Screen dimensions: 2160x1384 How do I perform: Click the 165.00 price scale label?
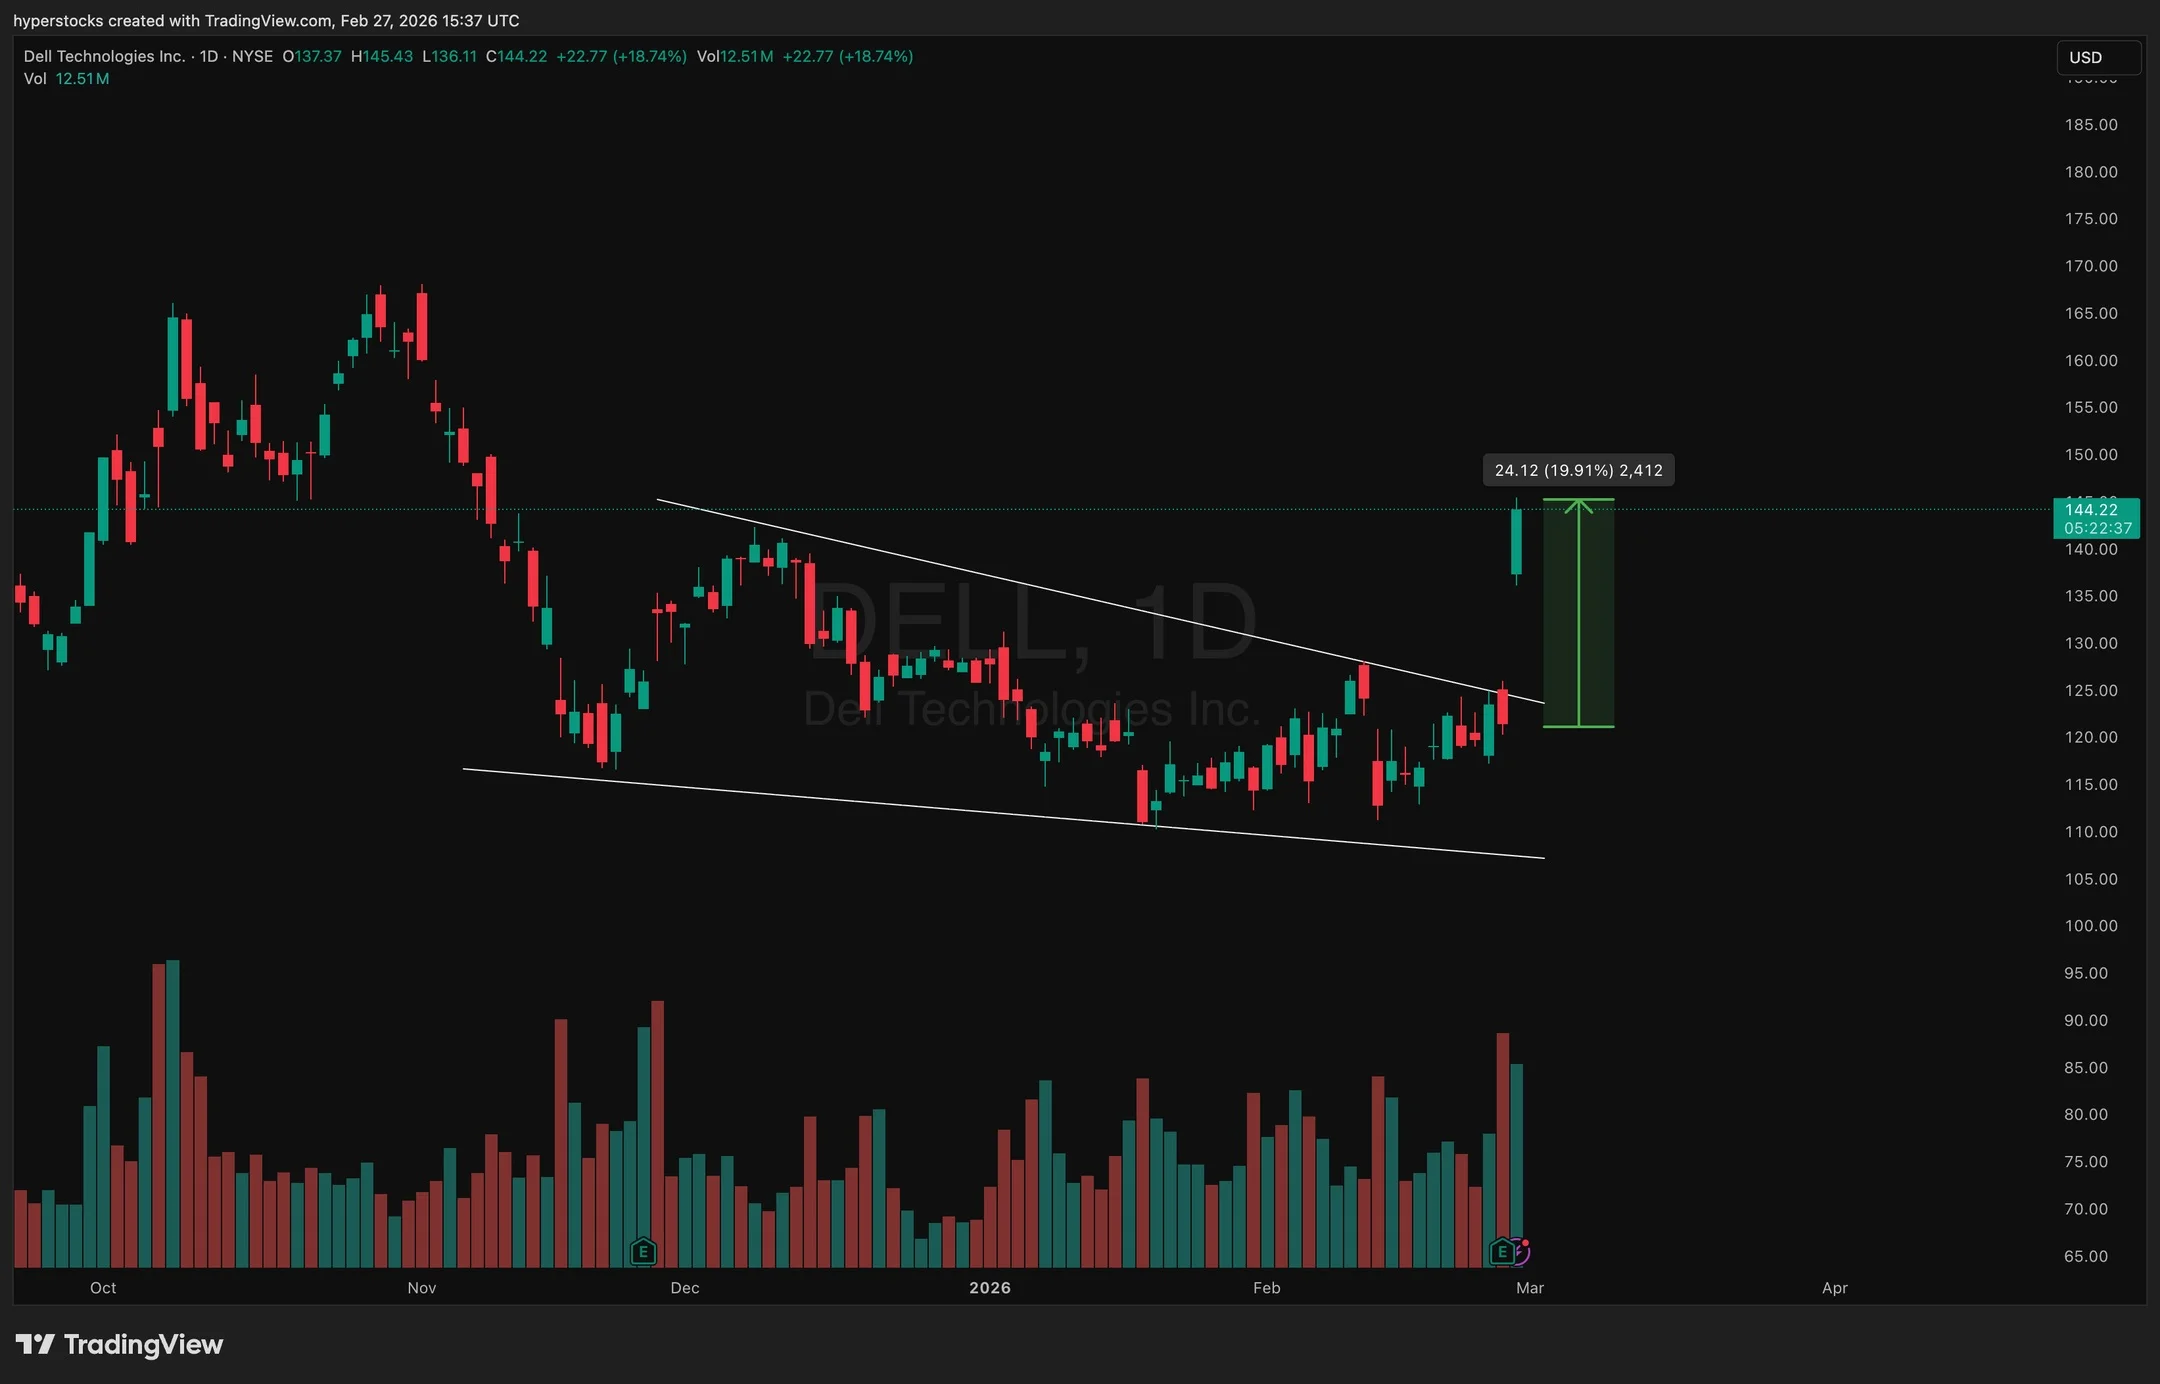(2091, 313)
